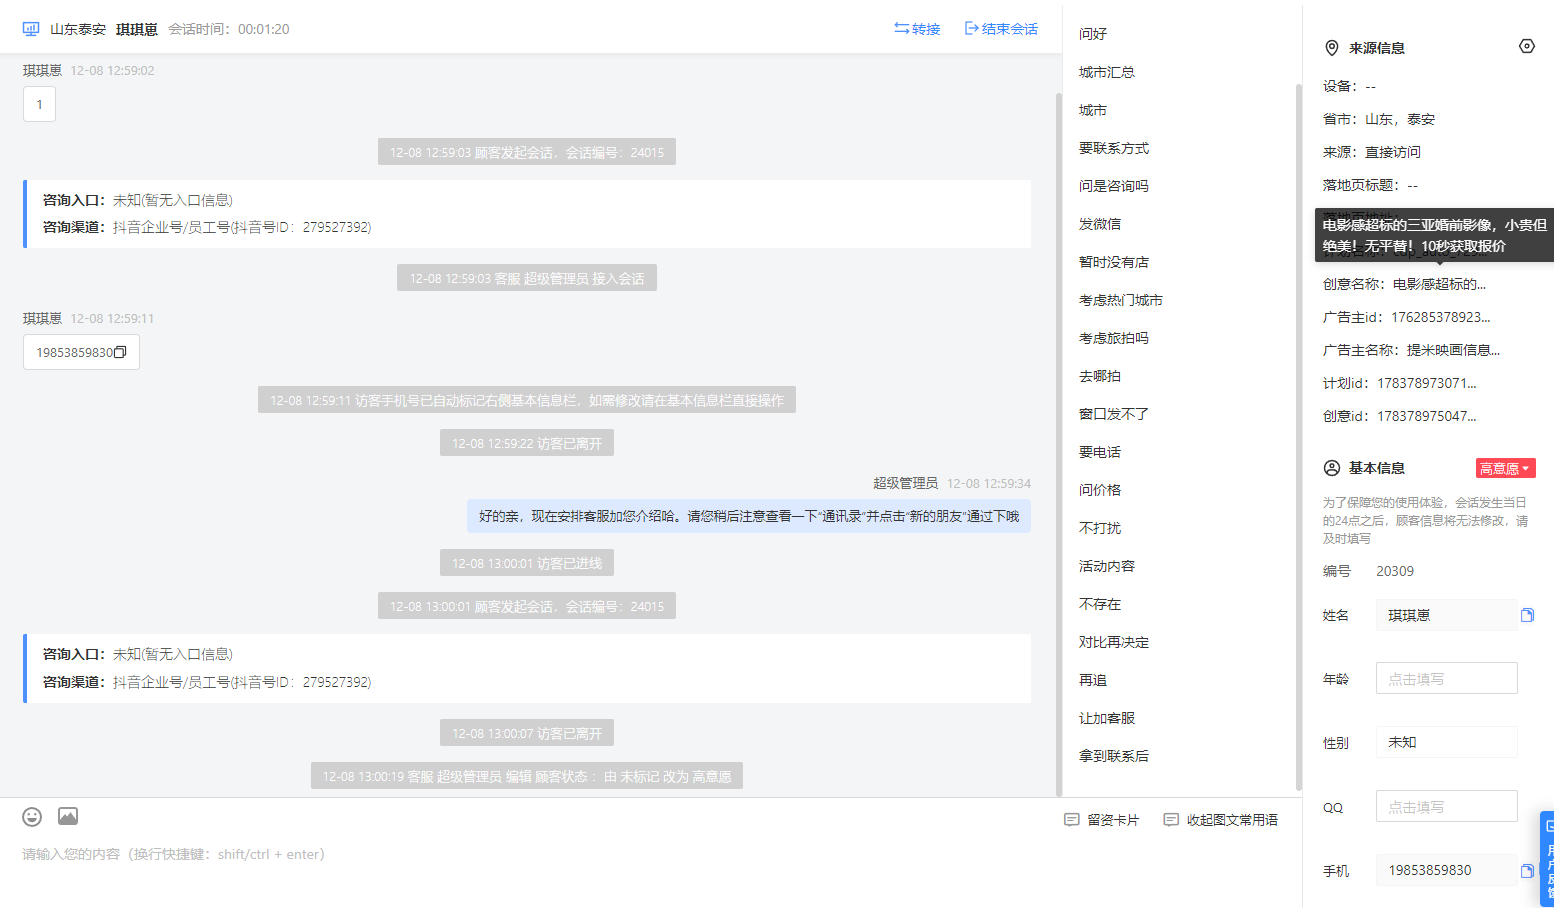
Task: Click the monitor icon beside 山东泰安
Action: point(31,29)
